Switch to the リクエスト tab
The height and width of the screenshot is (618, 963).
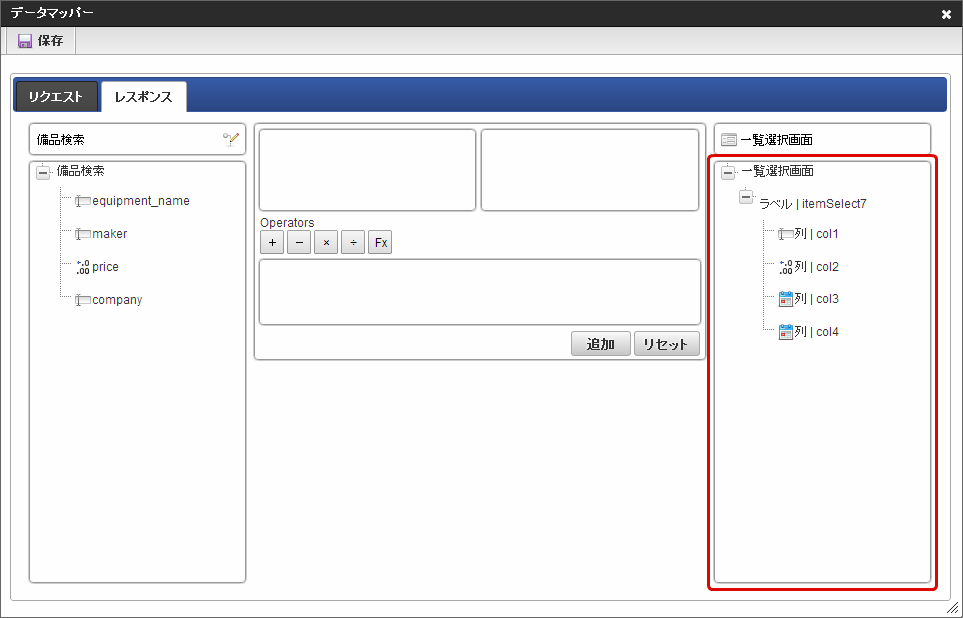pyautogui.click(x=55, y=96)
